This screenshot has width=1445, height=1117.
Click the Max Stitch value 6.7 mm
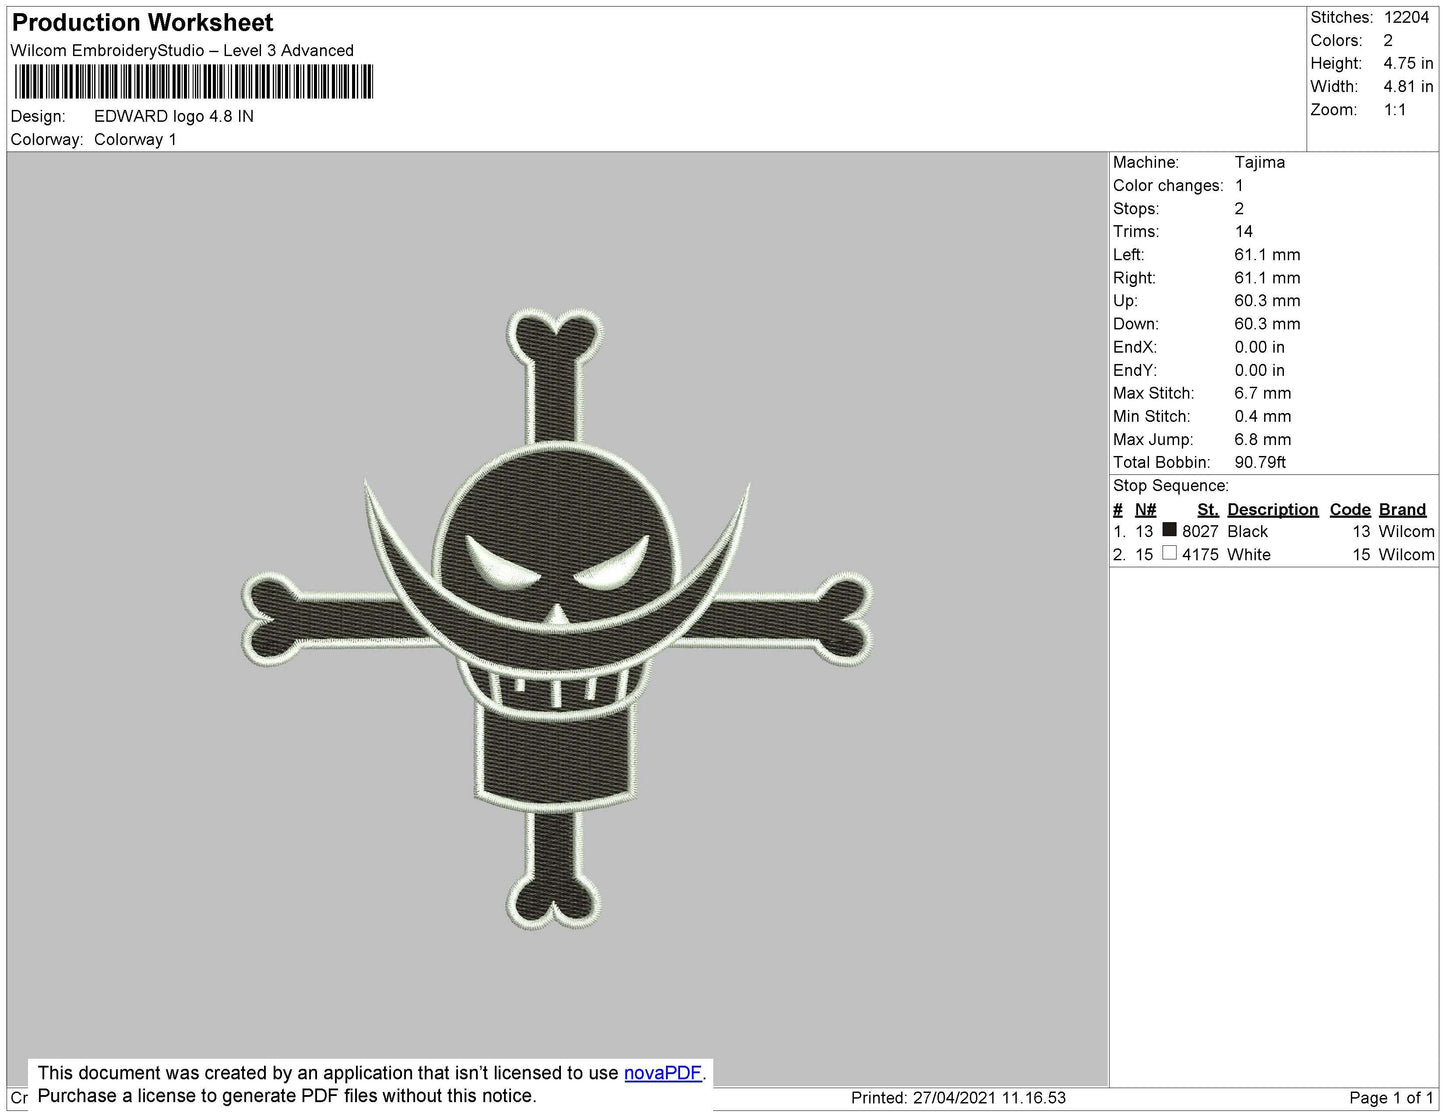(x=1262, y=393)
